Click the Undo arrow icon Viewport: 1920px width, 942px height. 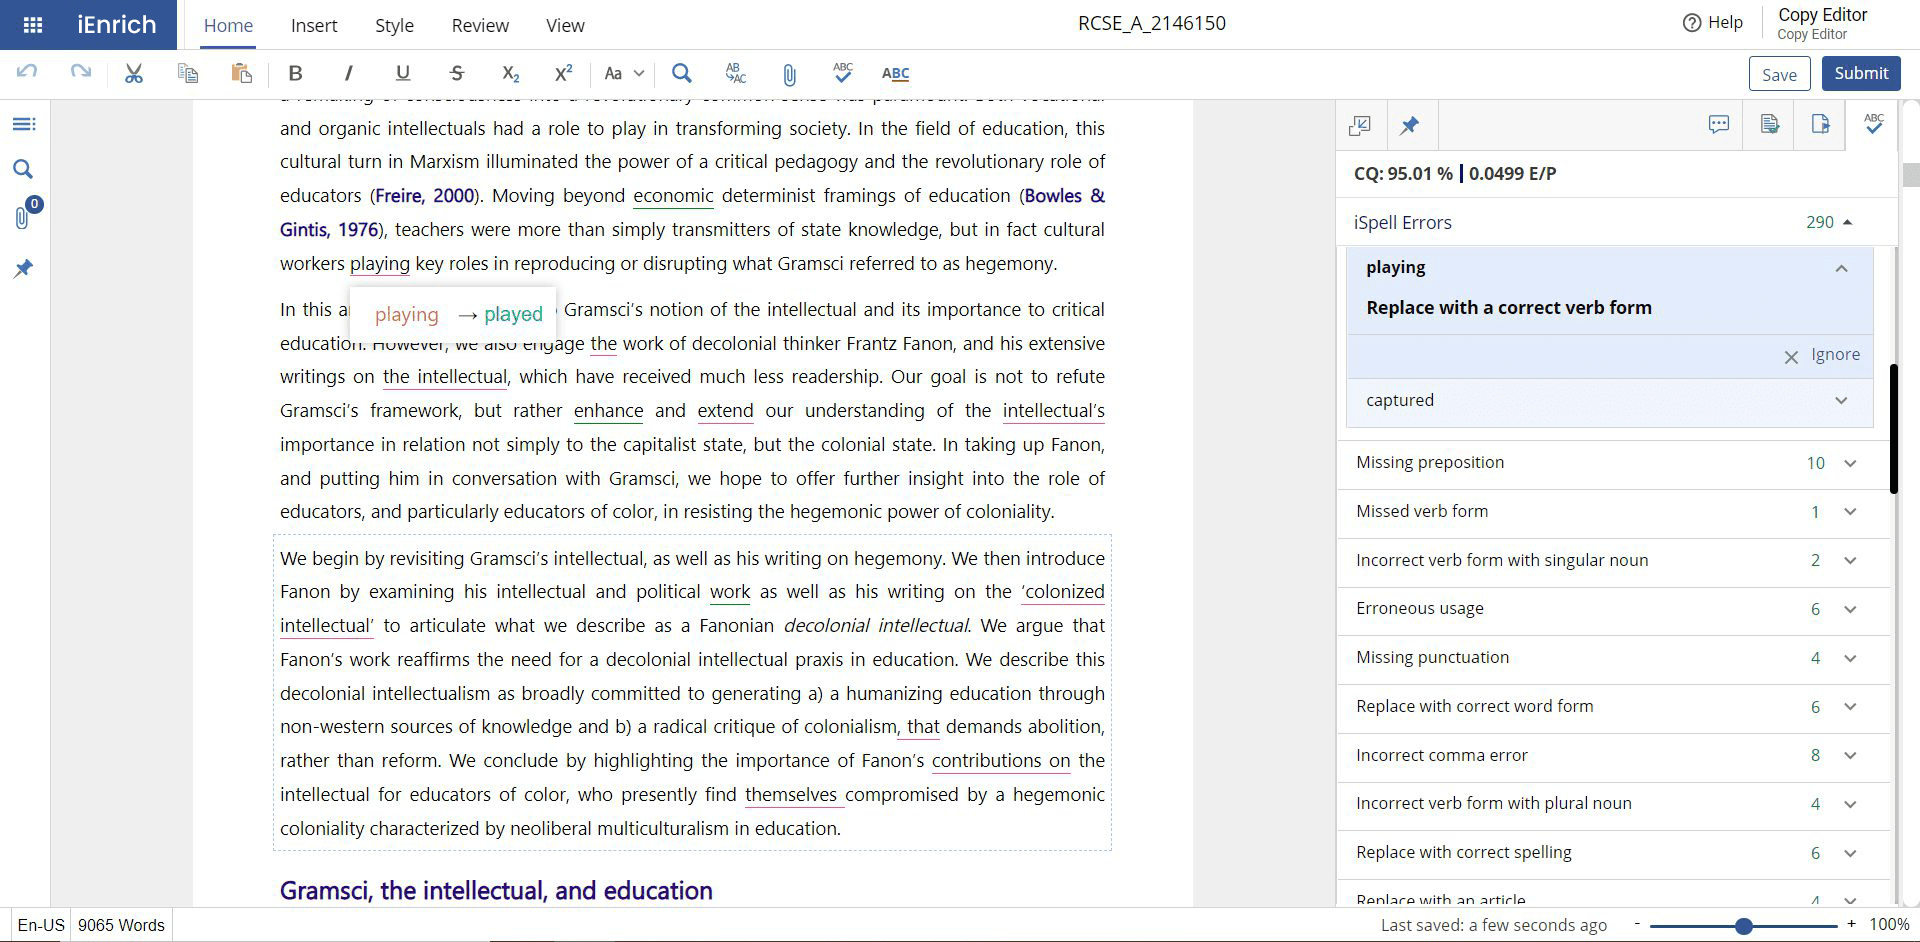pos(27,73)
